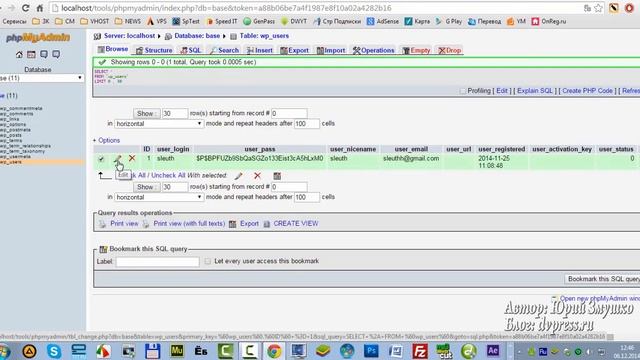Open Skype from the taskbar
The width and height of the screenshot is (640, 360).
pos(54,351)
